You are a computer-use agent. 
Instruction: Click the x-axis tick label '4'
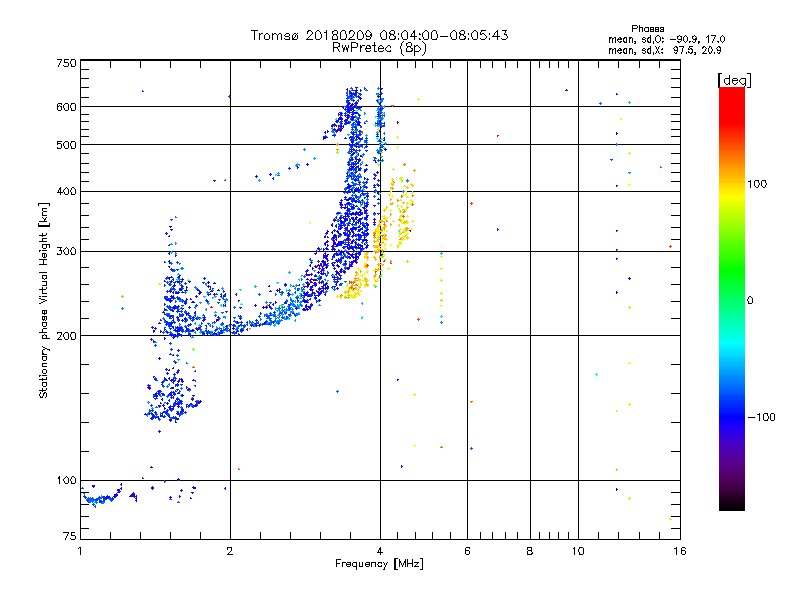(380, 551)
